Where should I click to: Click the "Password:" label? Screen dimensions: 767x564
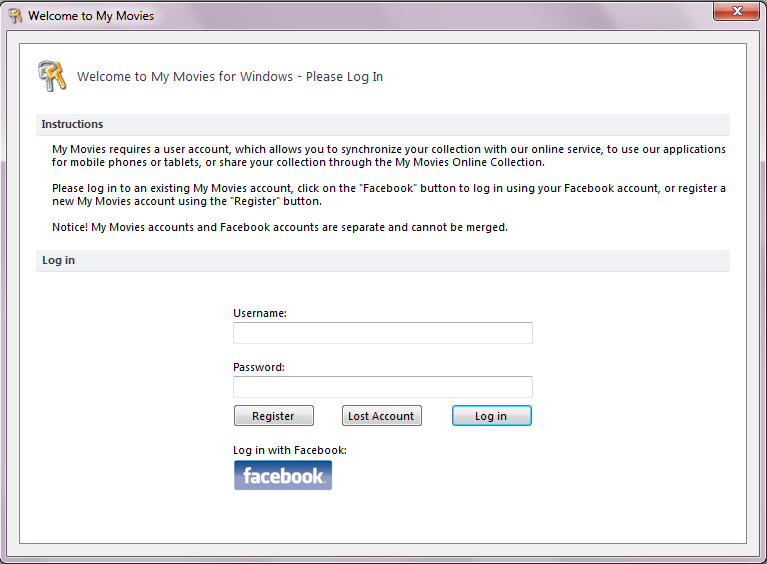point(259,367)
